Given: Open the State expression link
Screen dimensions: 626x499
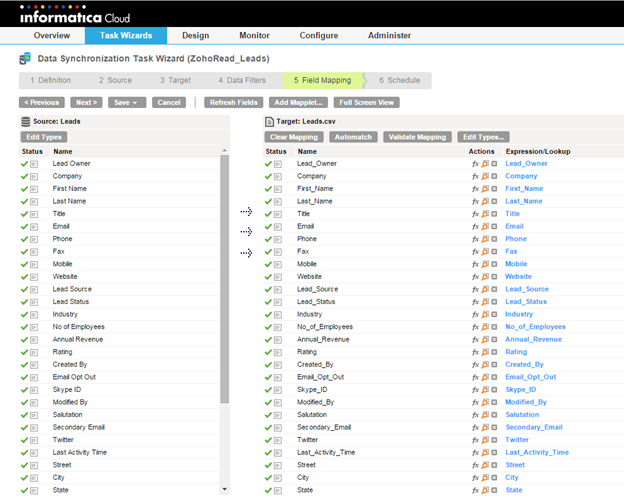Looking at the screenshot, I should click(x=514, y=490).
